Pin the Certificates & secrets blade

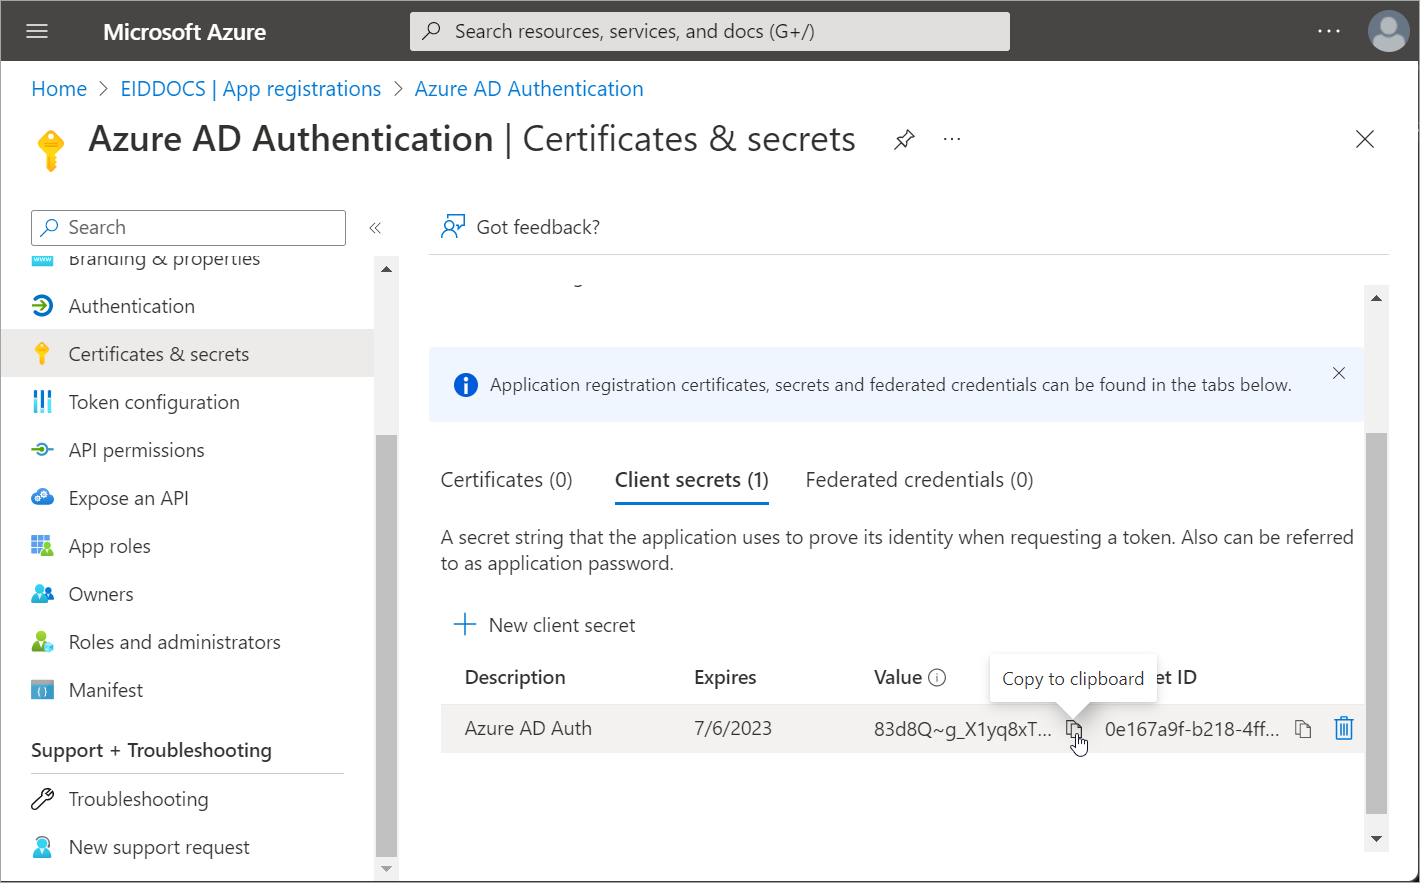pos(904,140)
